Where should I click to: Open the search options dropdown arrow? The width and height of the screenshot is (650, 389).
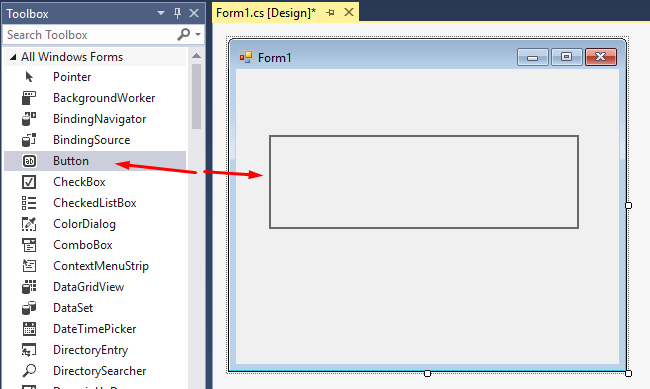coord(198,34)
